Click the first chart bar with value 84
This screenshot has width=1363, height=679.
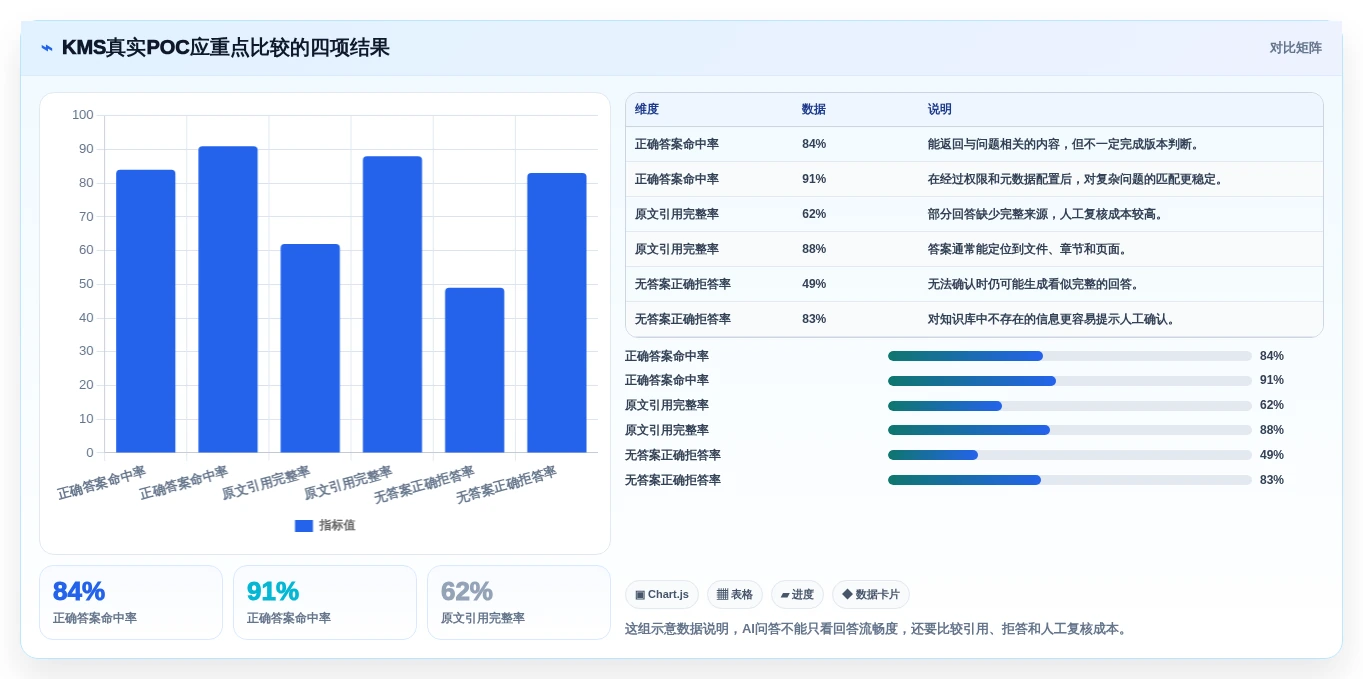[x=146, y=311]
